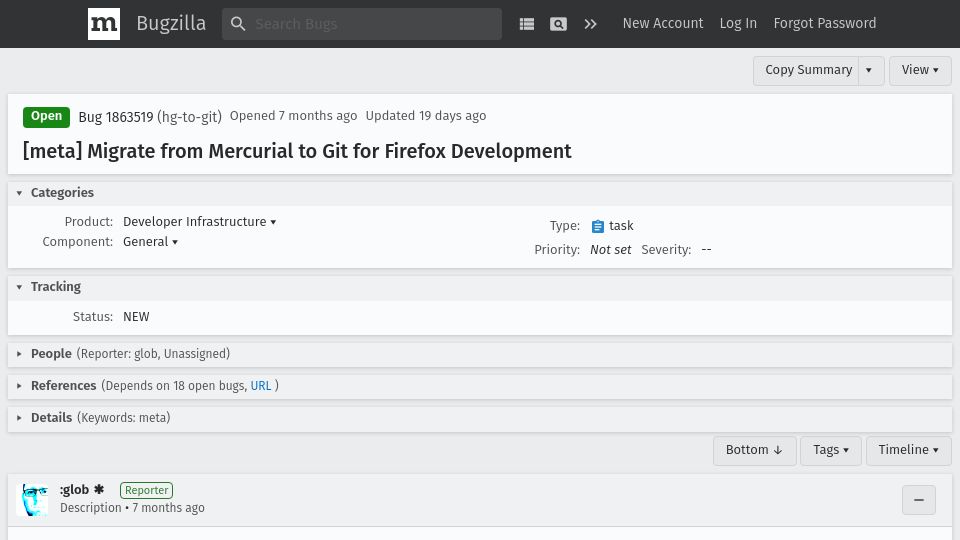Click the search magnifier icon
This screenshot has width=960, height=540.
click(x=238, y=24)
